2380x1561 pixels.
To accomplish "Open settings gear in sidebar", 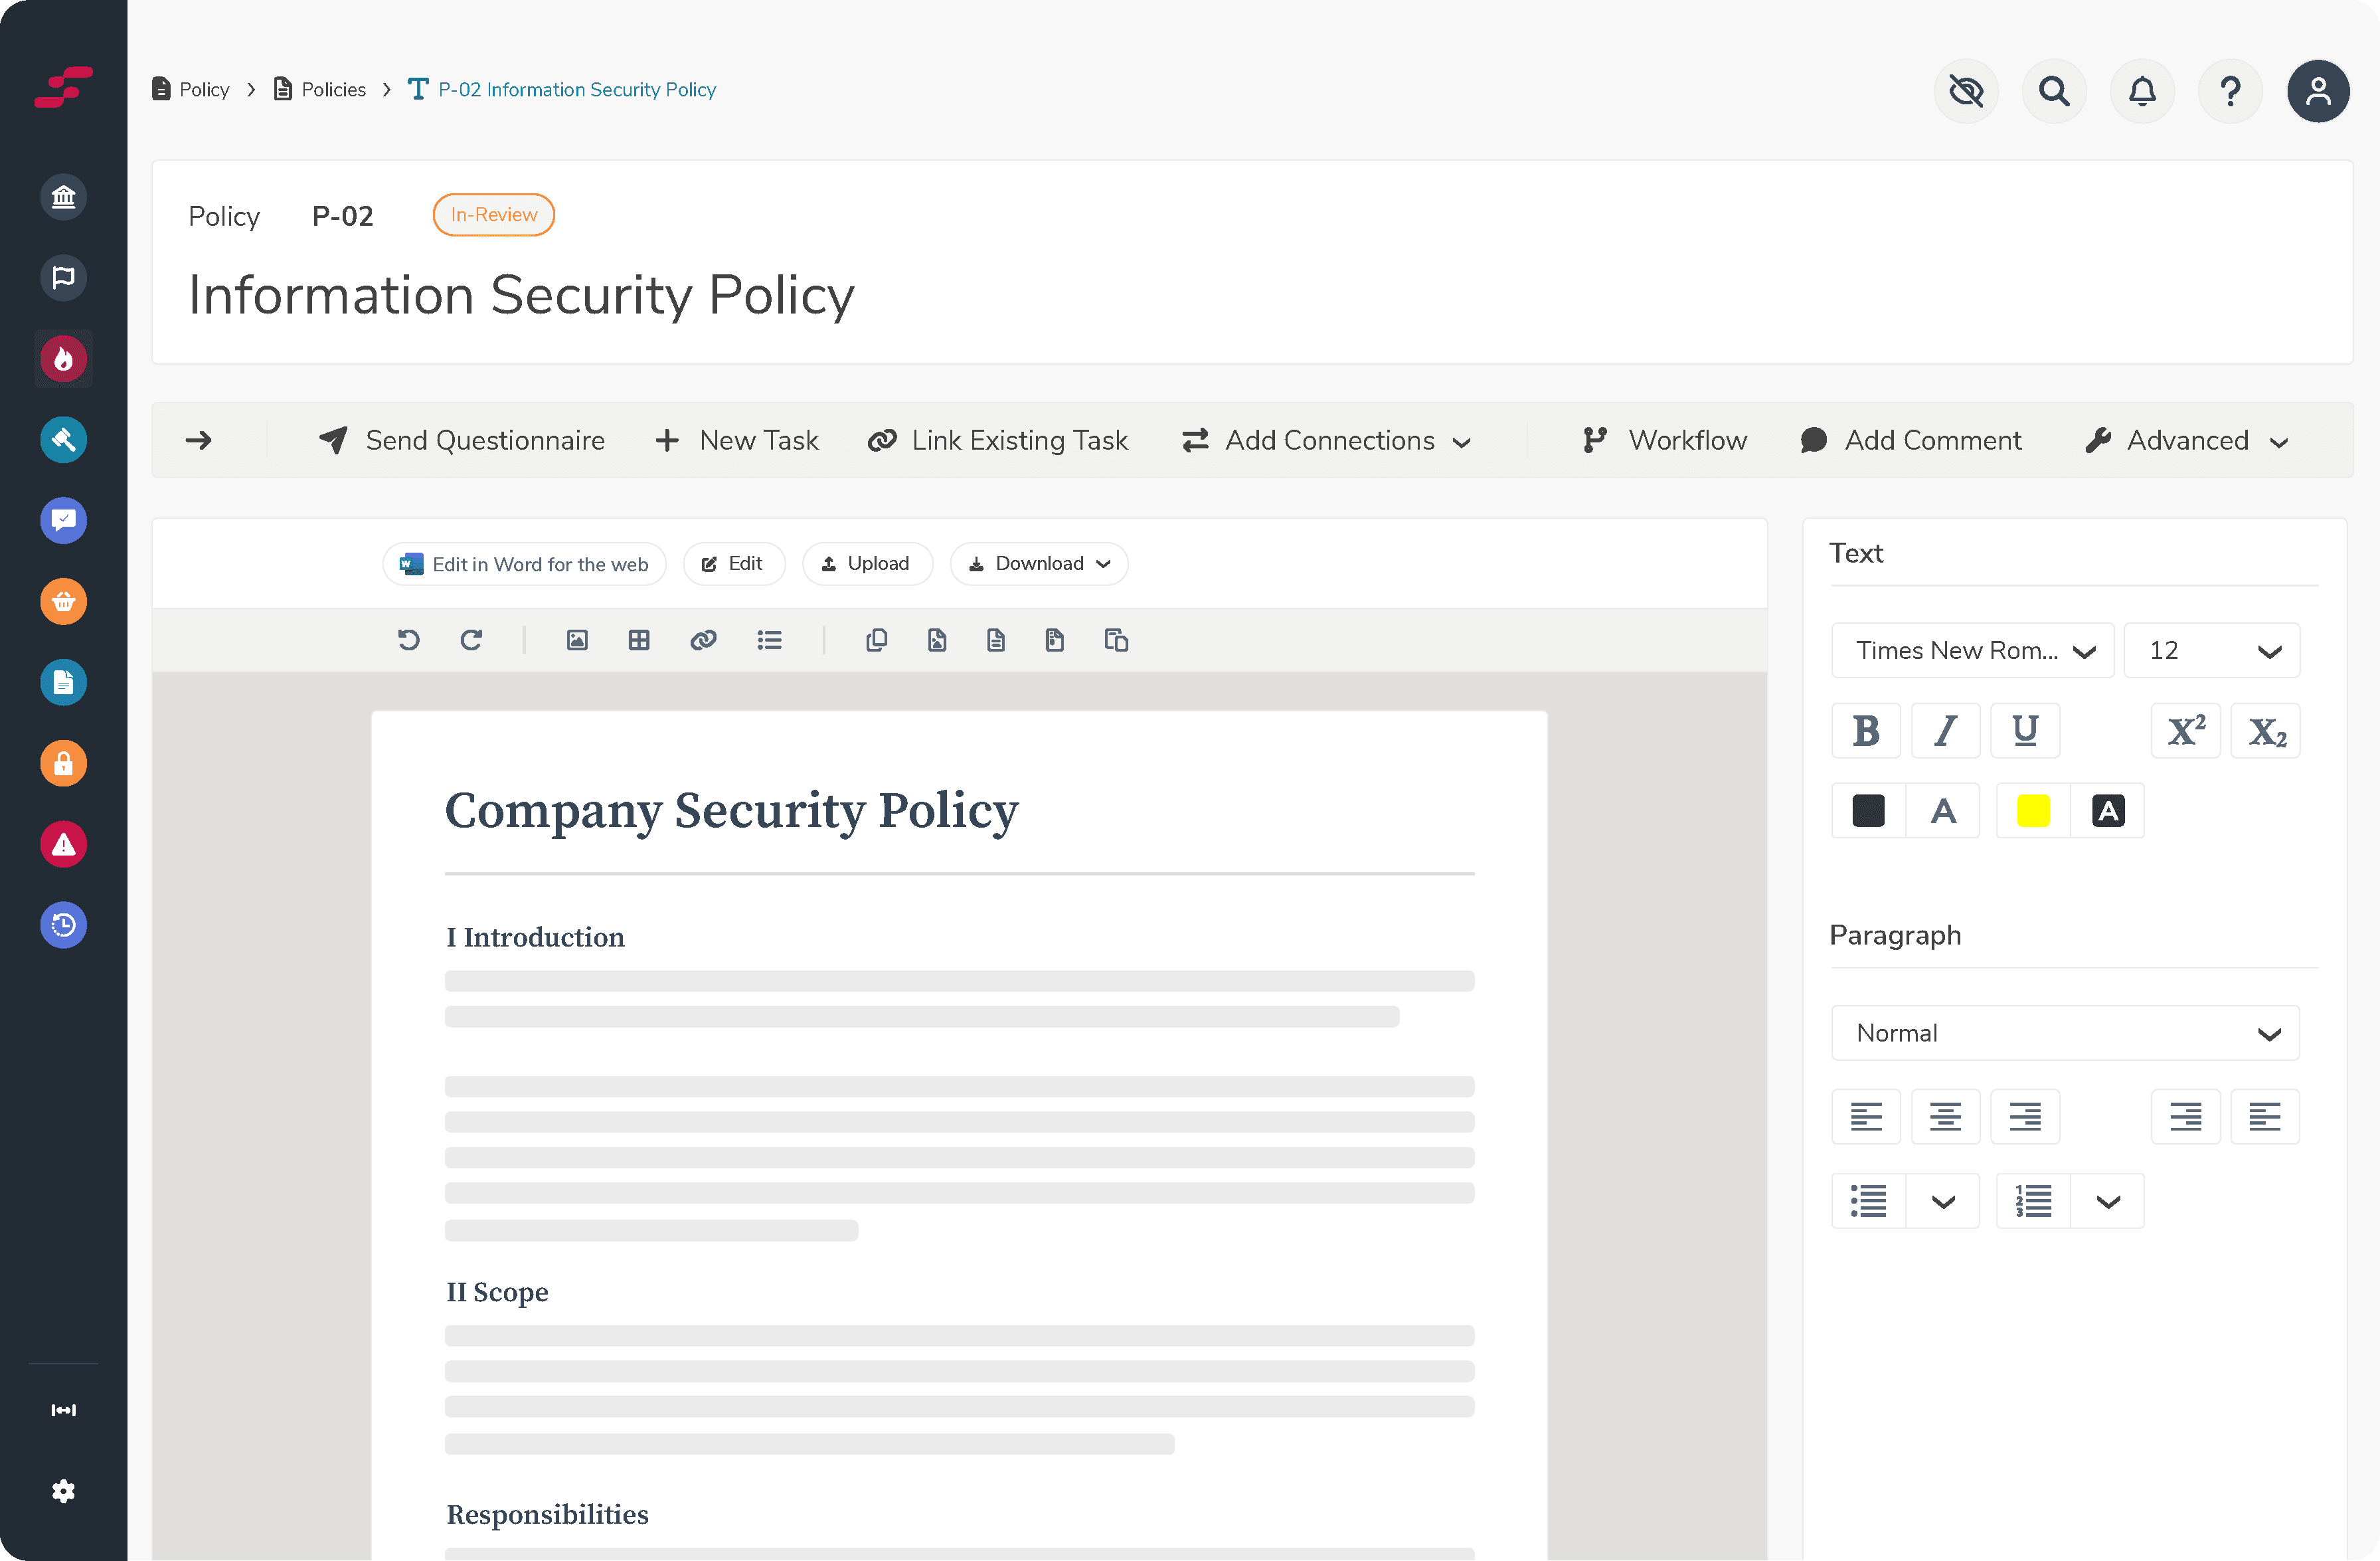I will click(x=63, y=1491).
